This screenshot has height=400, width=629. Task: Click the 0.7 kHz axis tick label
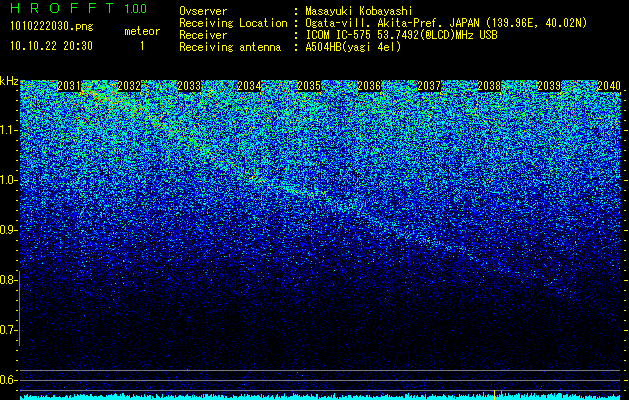coord(9,330)
